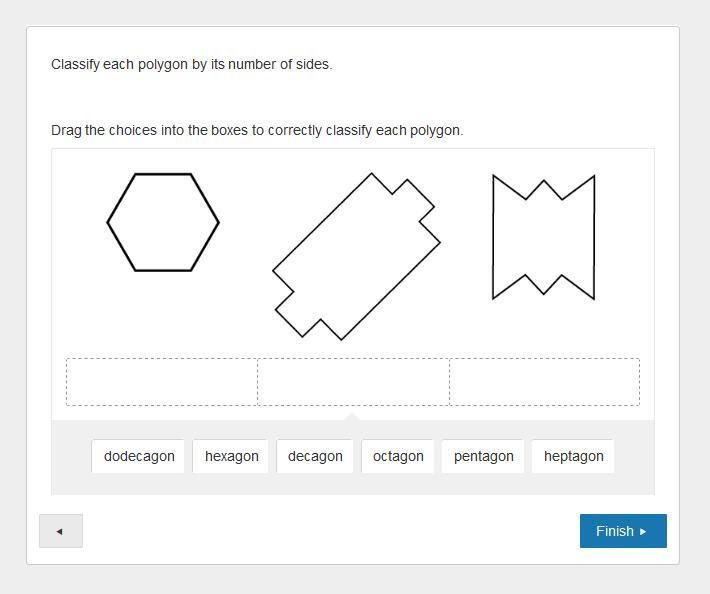Click the tilted notched rectangle polygon
This screenshot has height=594, width=710.
[x=356, y=256]
